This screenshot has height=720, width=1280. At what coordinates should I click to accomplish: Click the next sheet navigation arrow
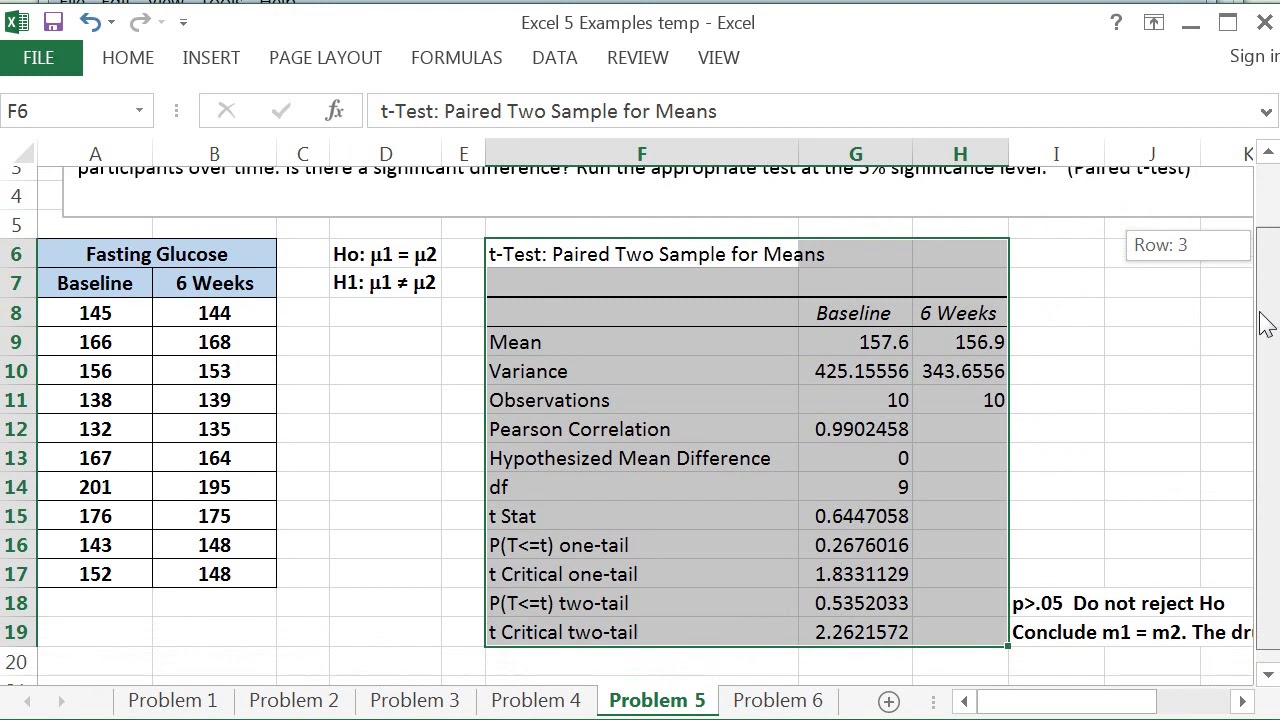(61, 701)
